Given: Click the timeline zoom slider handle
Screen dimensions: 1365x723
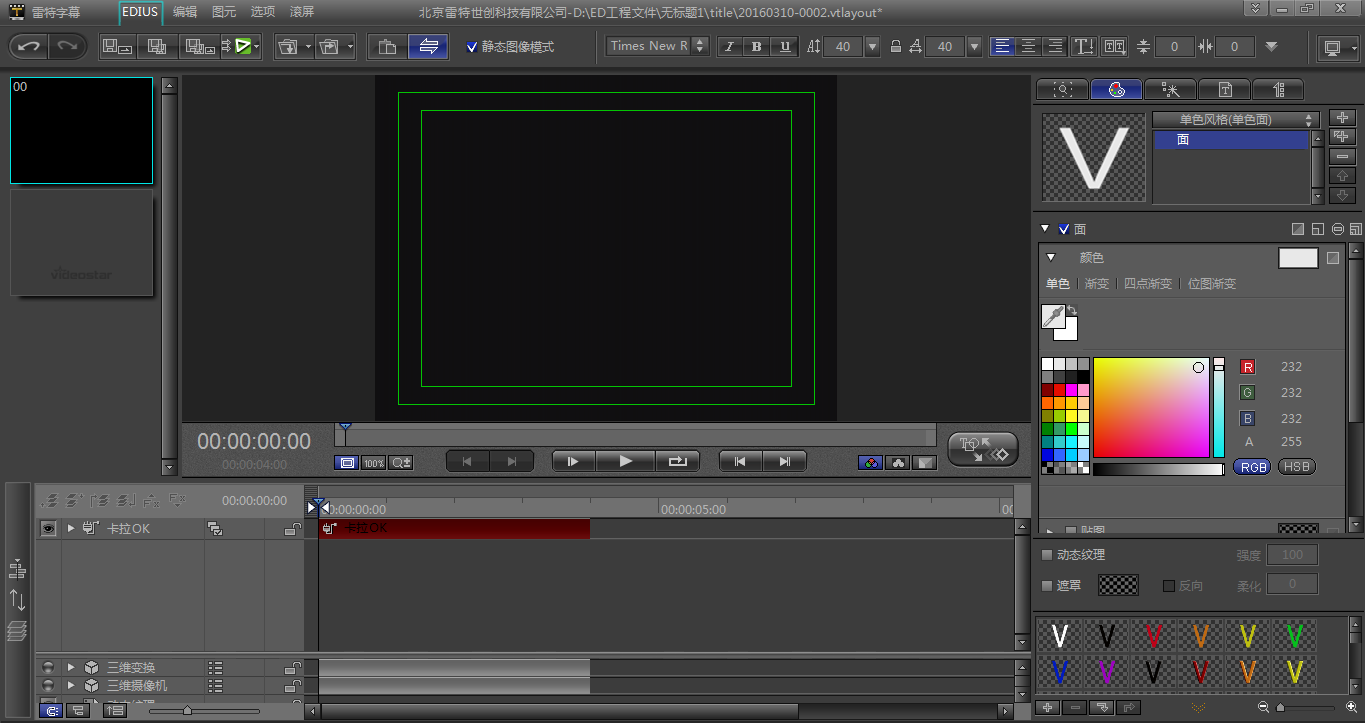Looking at the screenshot, I should (187, 710).
